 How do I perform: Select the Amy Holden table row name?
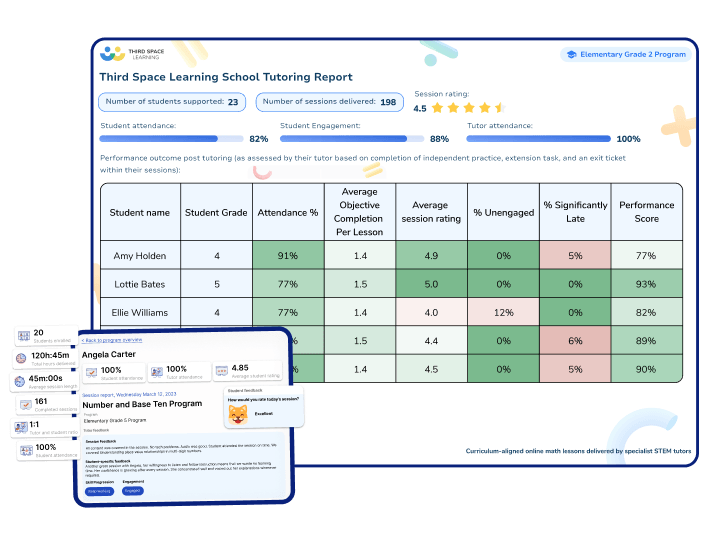[140, 256]
